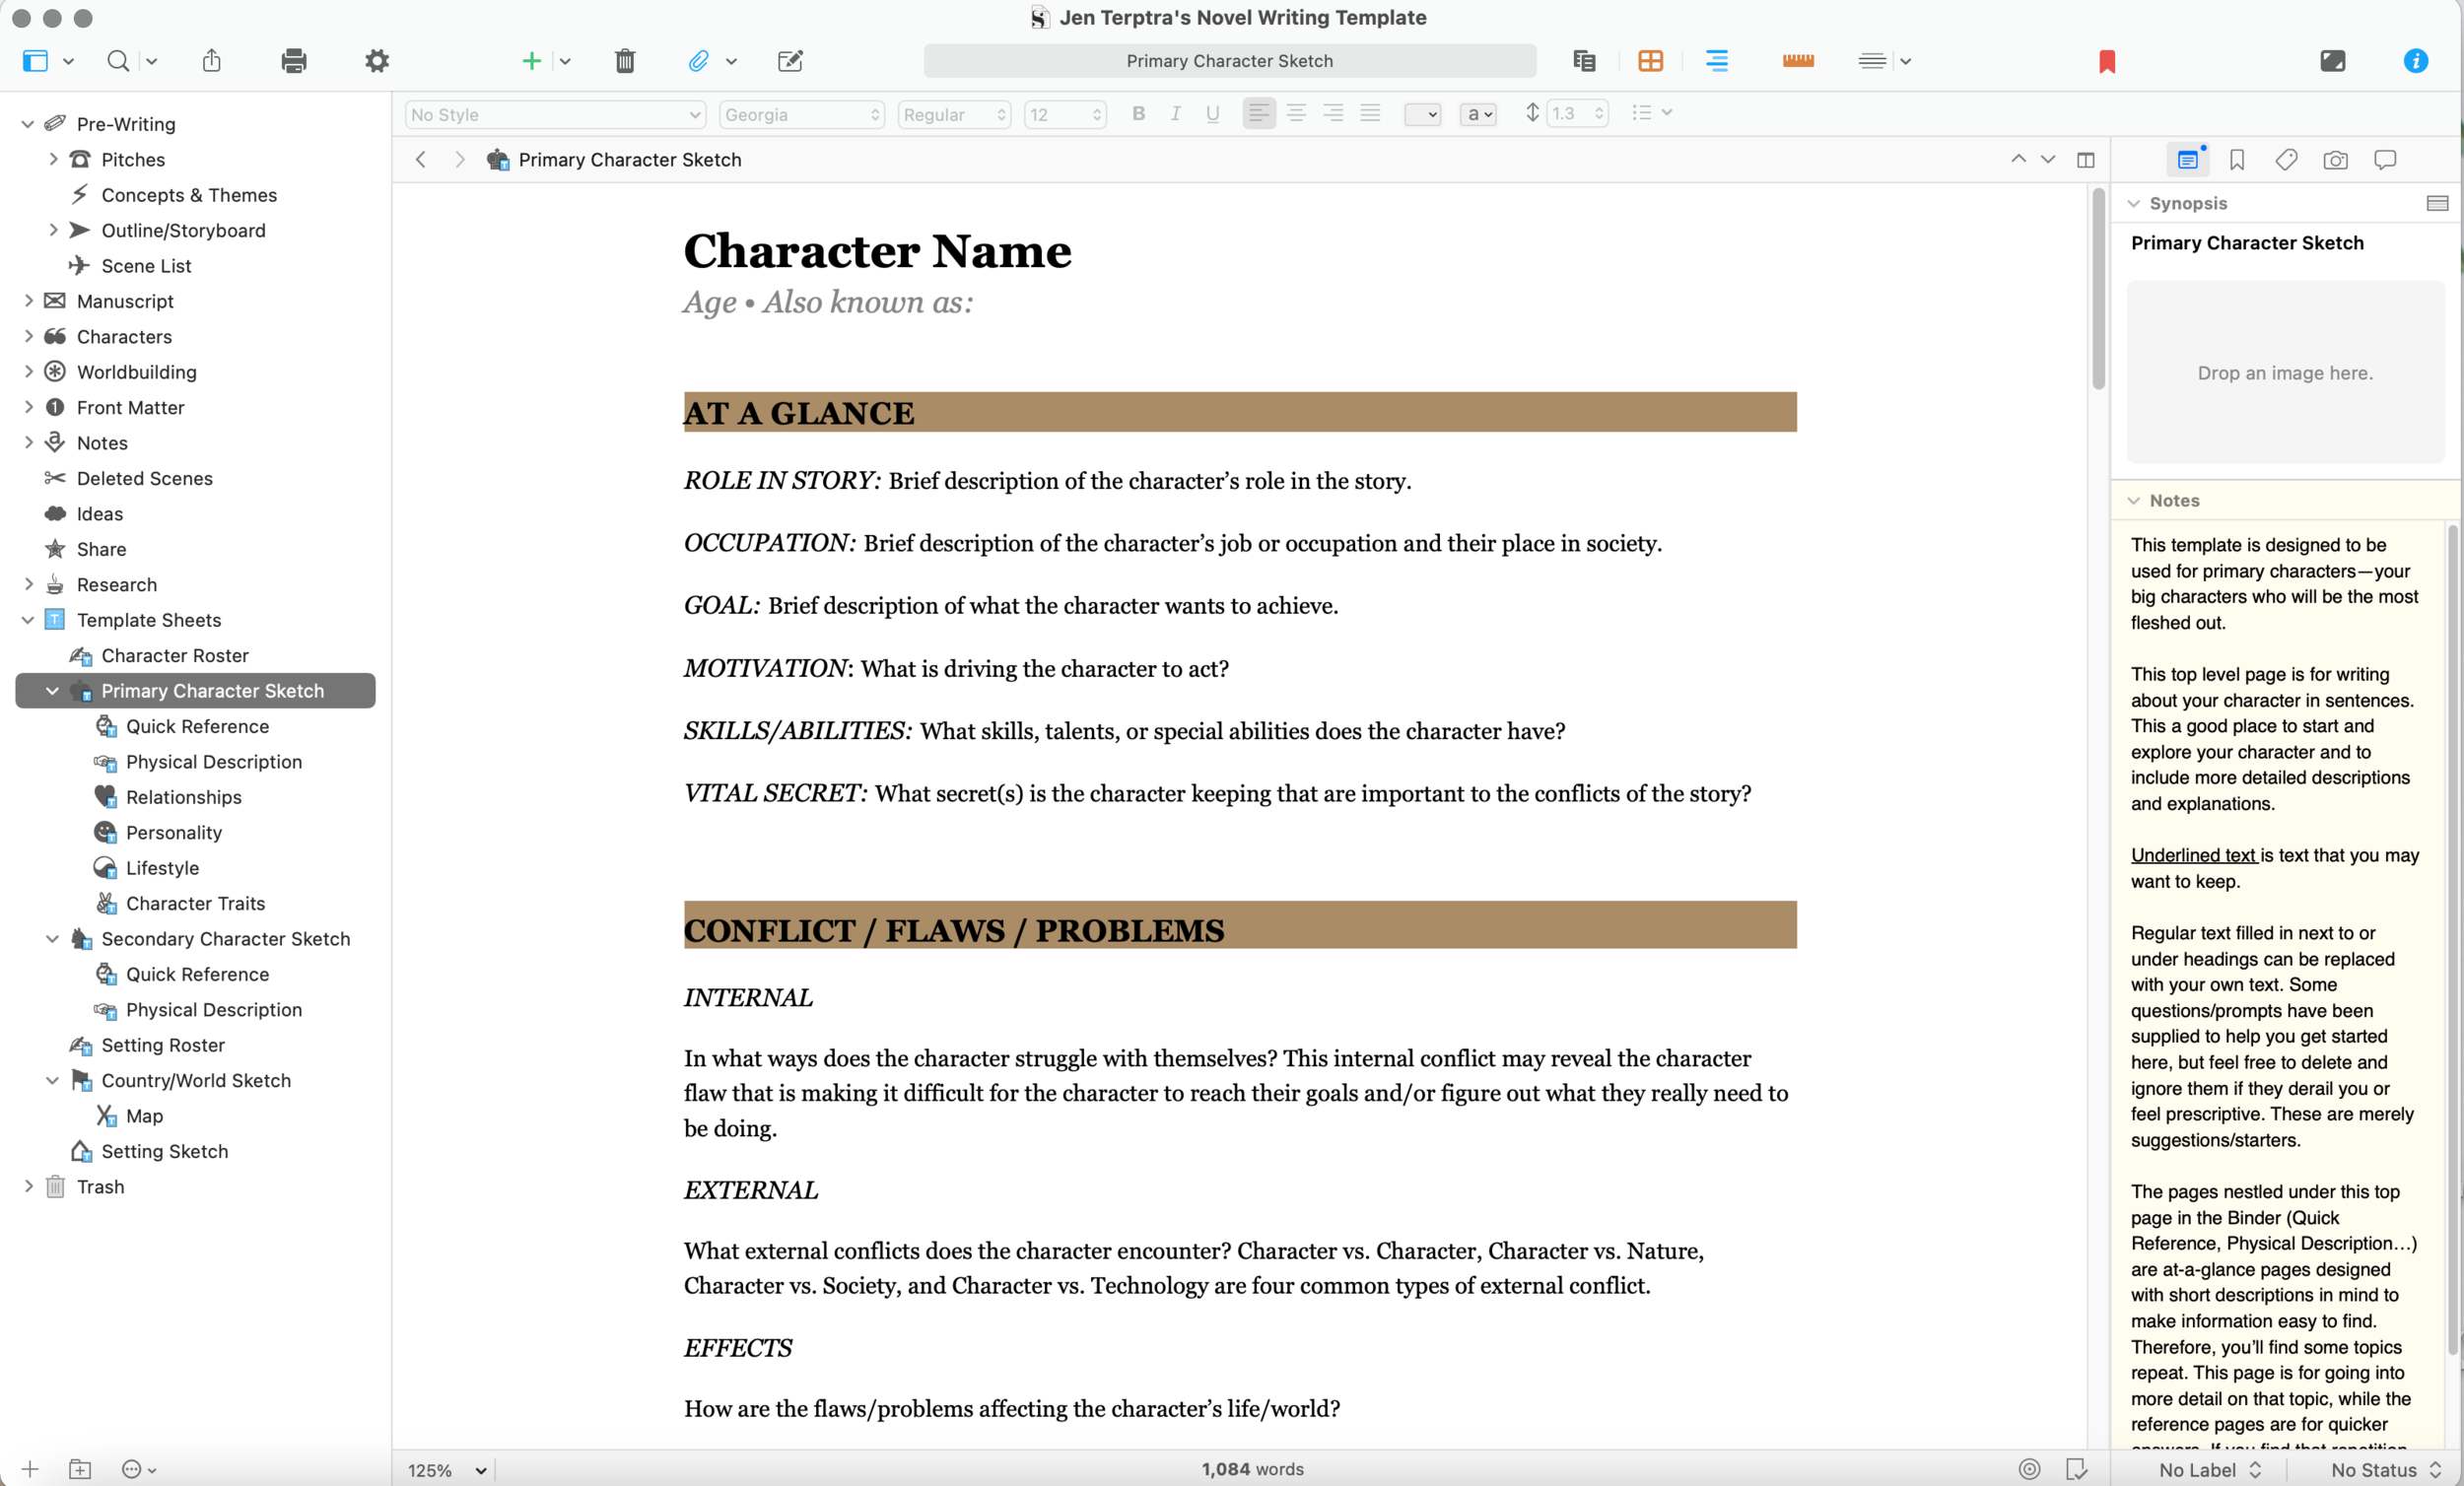
Task: Click the red bookmark icon in toolbar
Action: 2106,61
